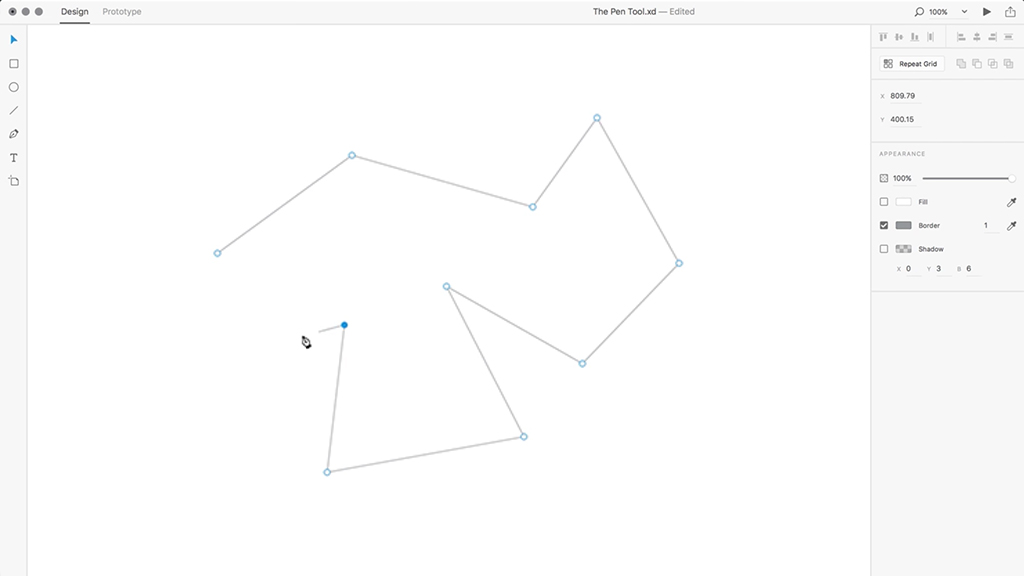Enable the Shadow checkbox
Screen dimensions: 1024x576
click(884, 249)
